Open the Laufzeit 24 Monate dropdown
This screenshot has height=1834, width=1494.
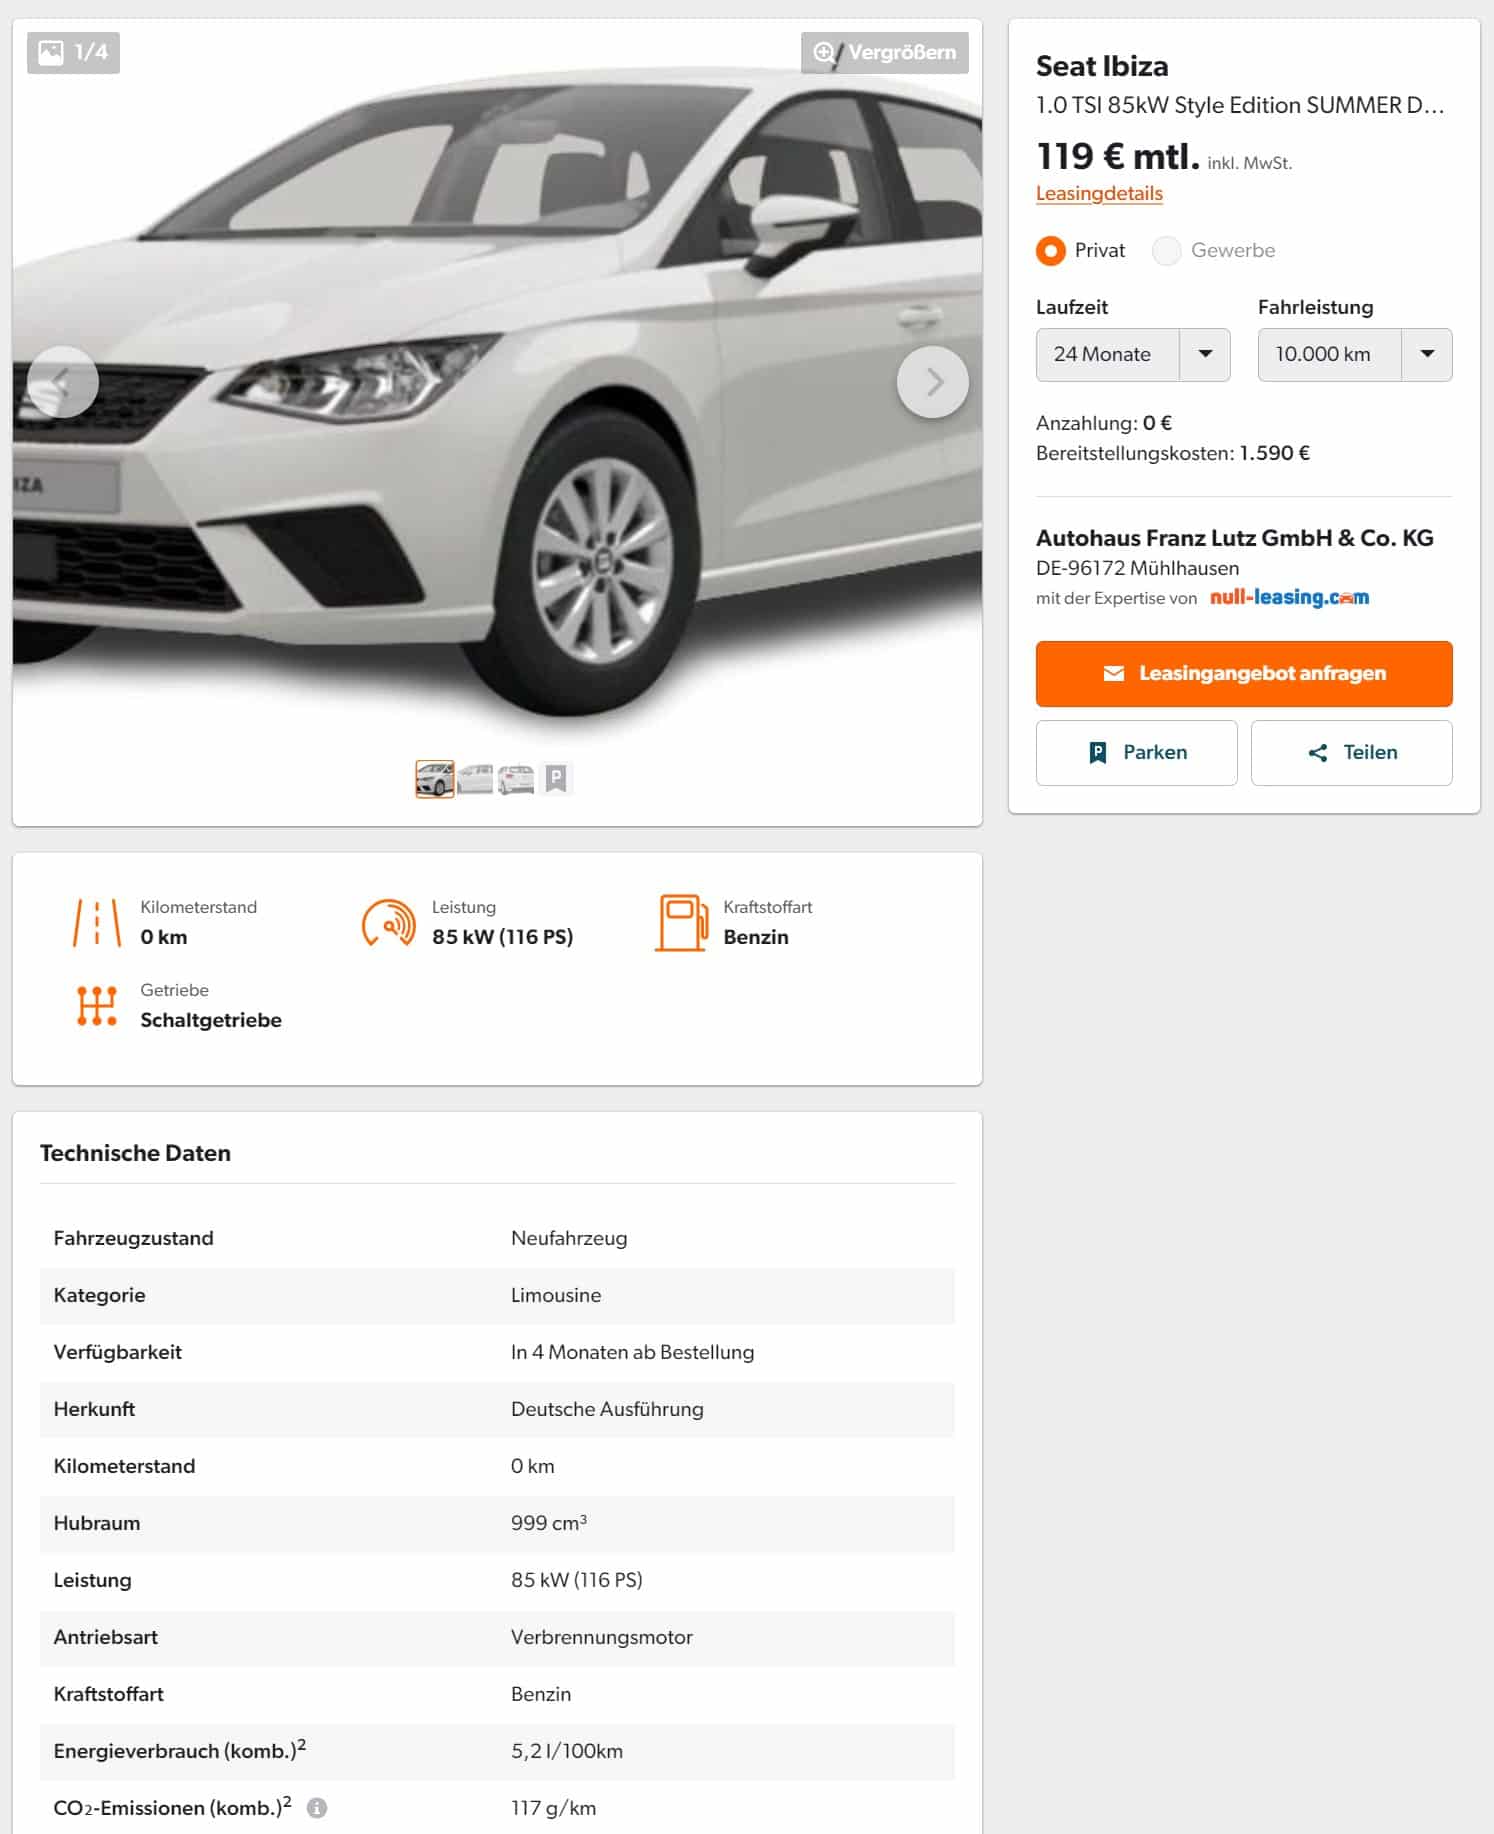[1133, 354]
